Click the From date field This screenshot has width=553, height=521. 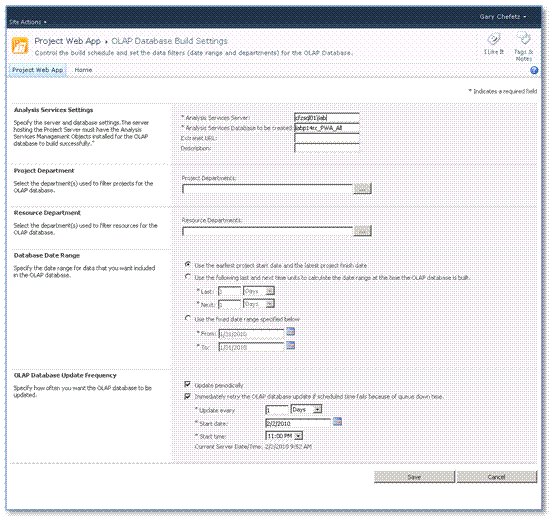pos(251,333)
